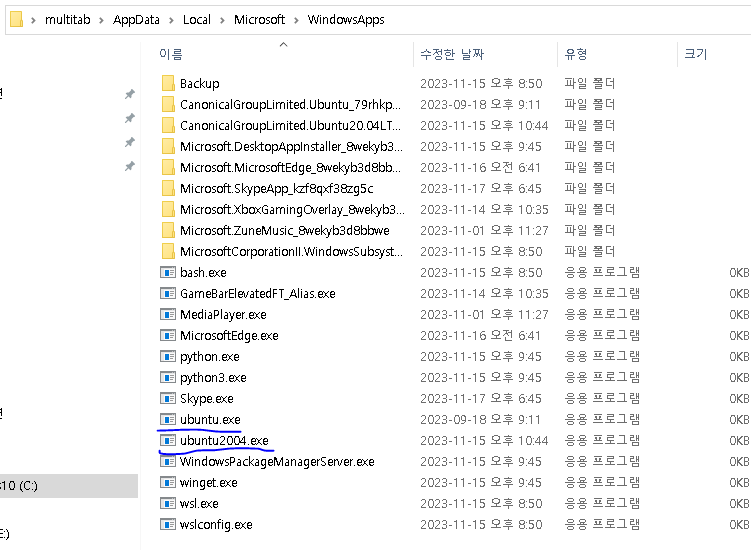Sort by the 크기 column header
Viewport: 751px width, 550px height.
714,54
